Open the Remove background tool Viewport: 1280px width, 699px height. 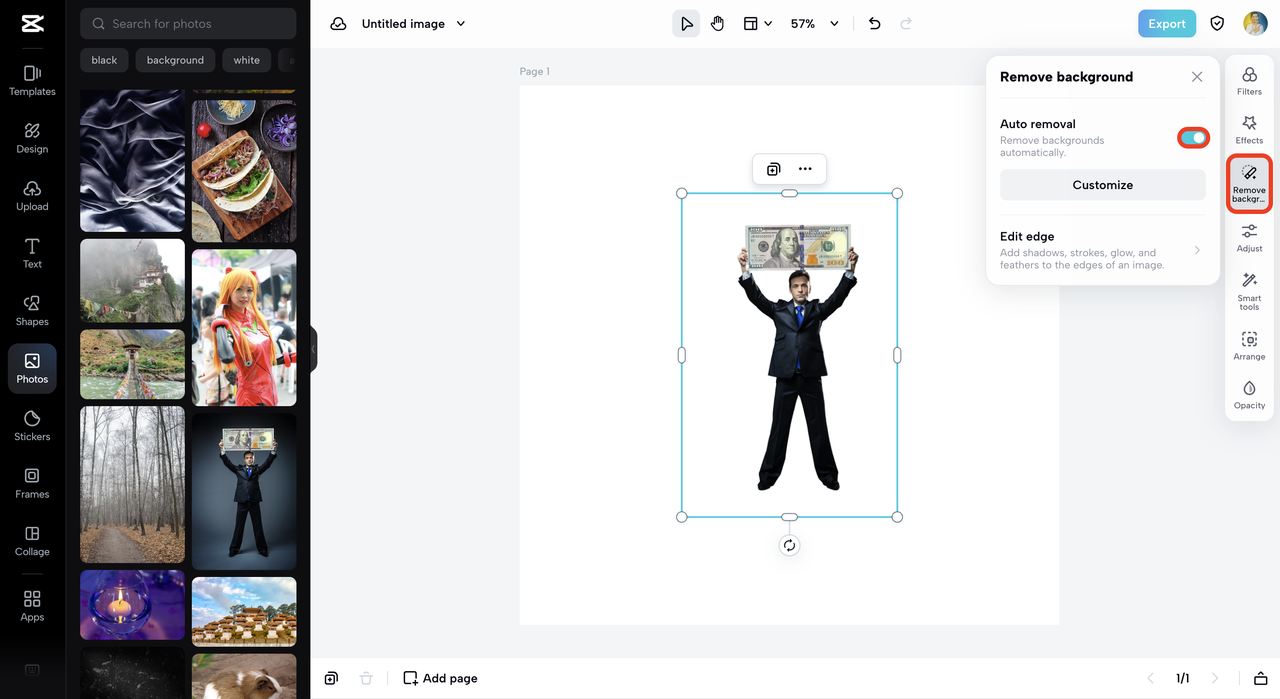coord(1249,182)
